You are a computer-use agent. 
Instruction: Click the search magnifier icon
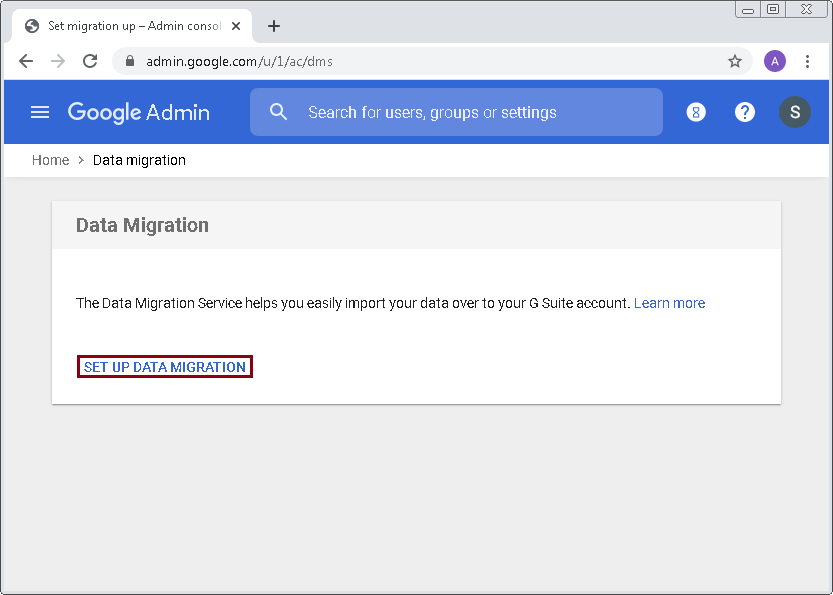[278, 112]
